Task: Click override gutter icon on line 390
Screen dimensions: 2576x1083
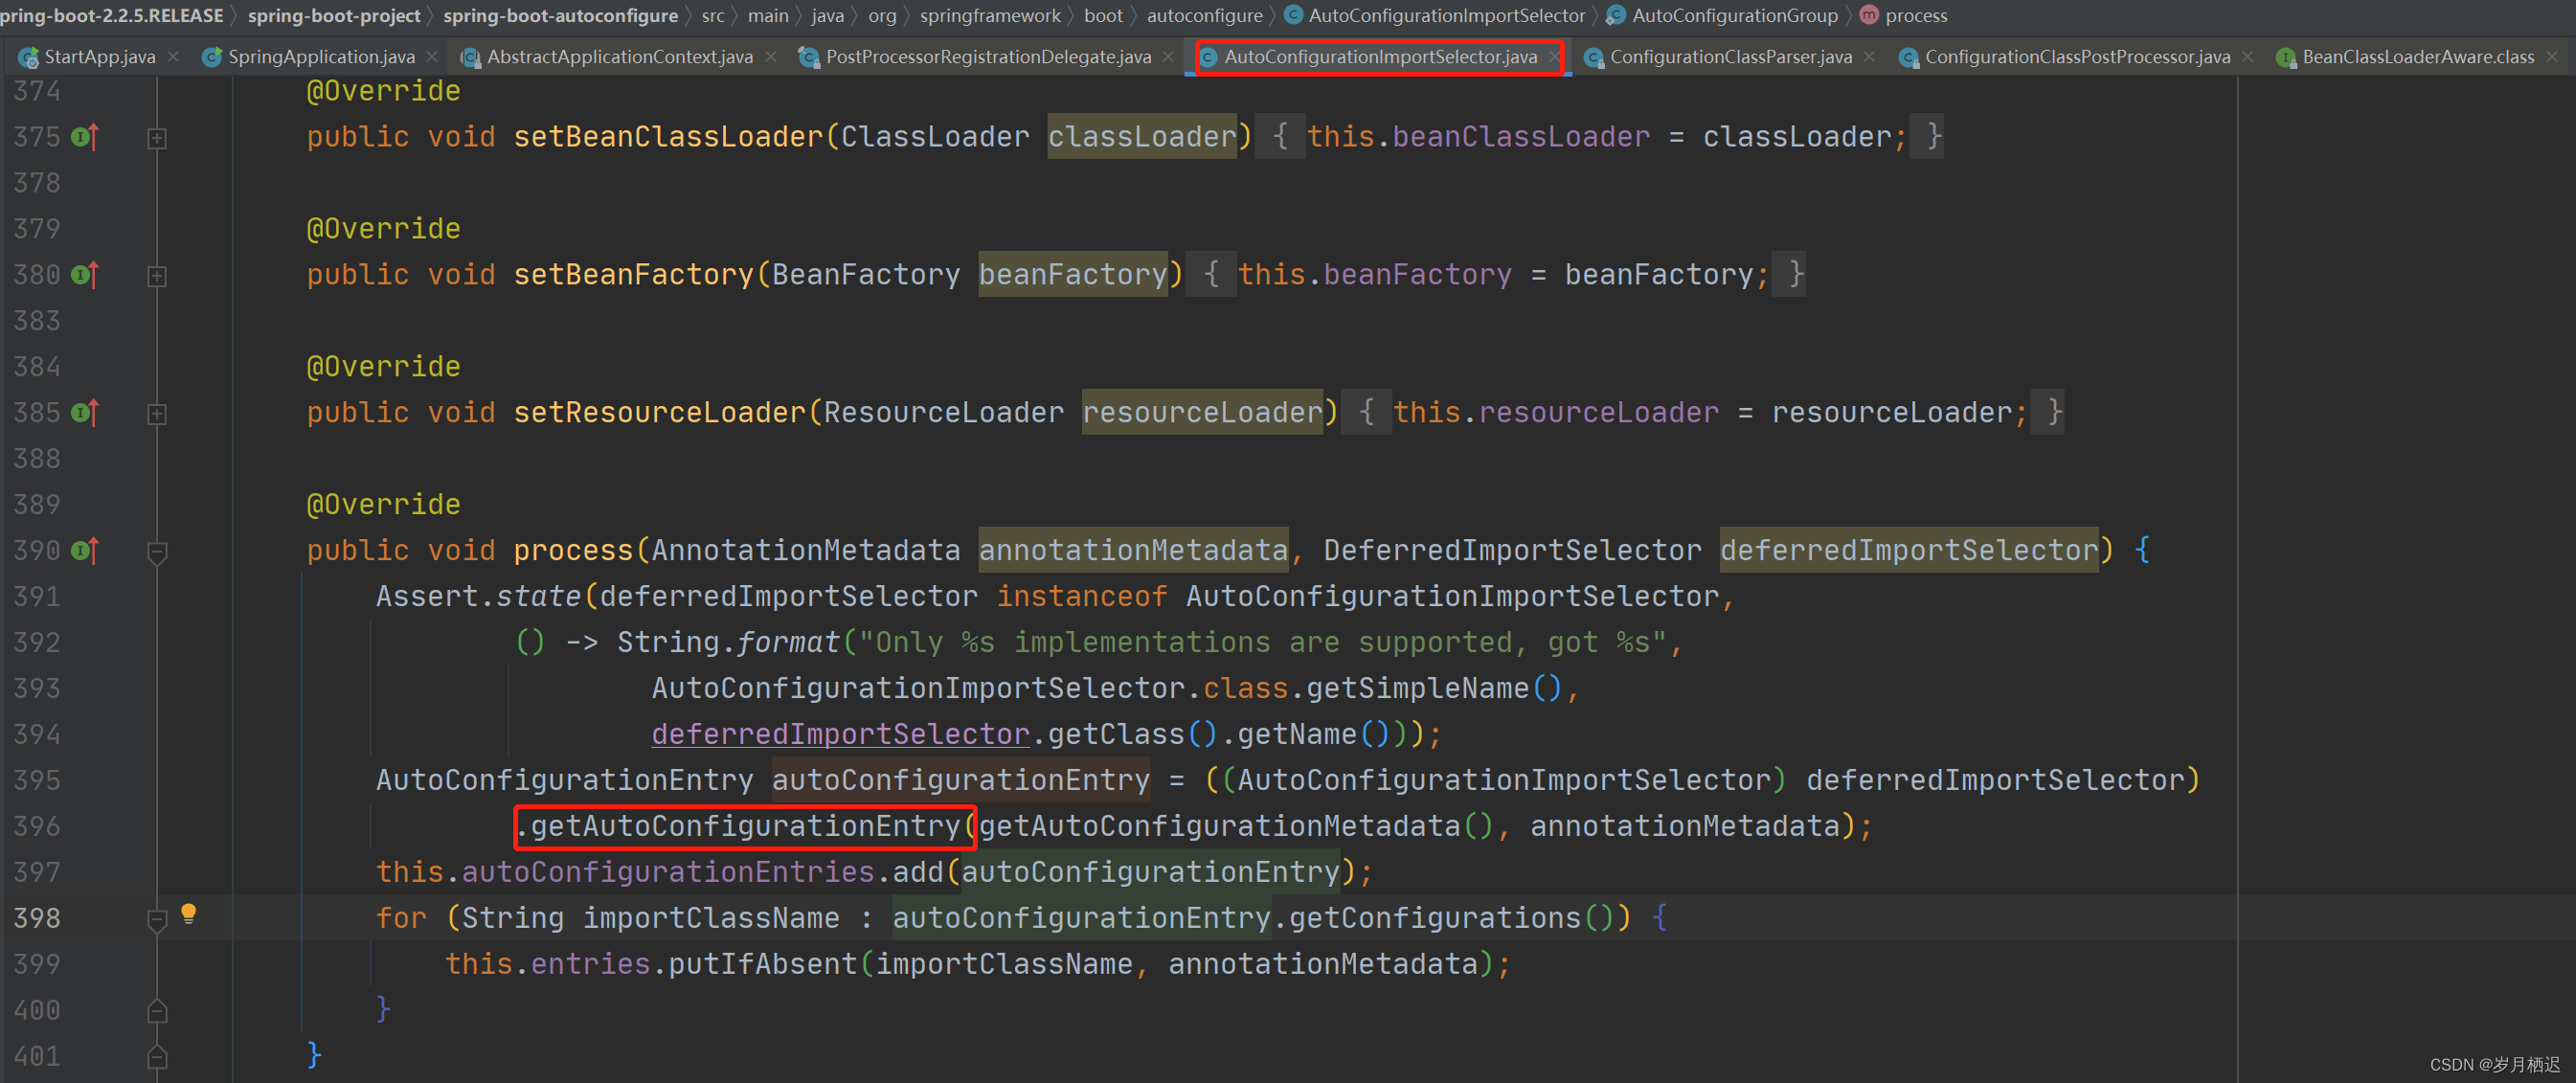Action: pos(85,551)
